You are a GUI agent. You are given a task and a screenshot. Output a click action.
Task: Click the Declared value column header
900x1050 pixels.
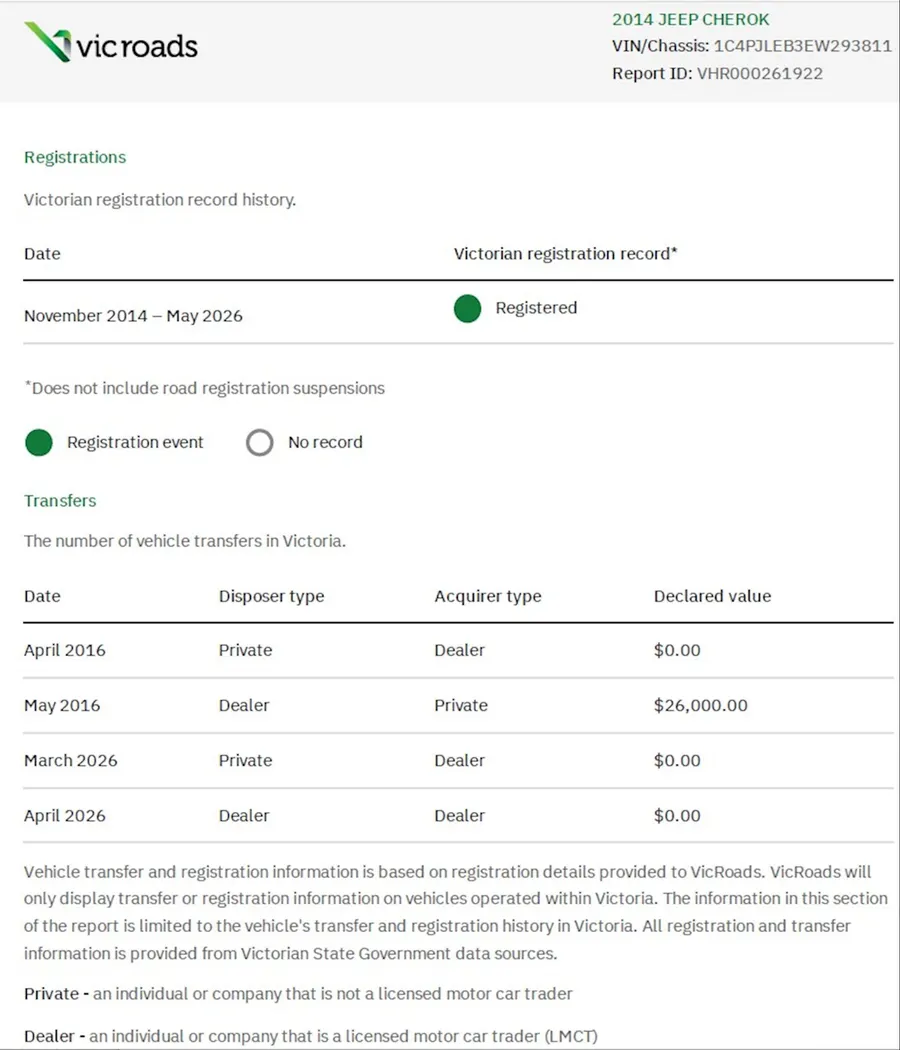pyautogui.click(x=712, y=596)
